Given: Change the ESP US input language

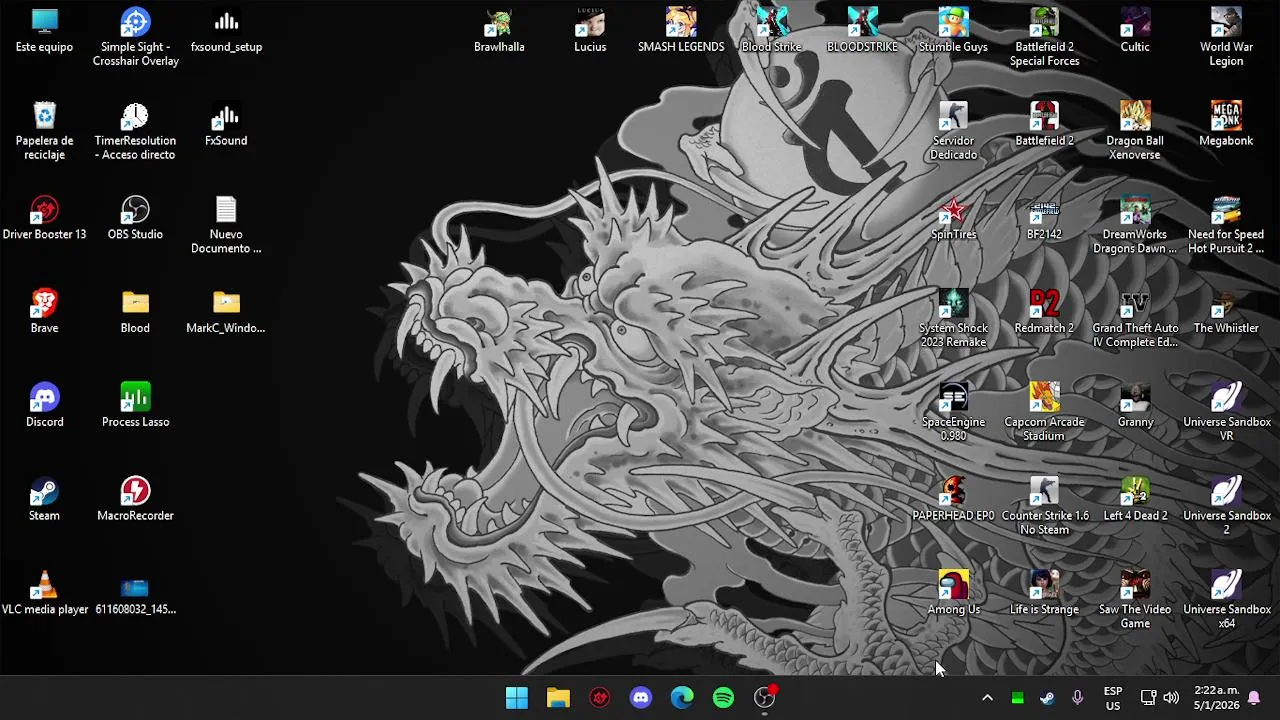Looking at the screenshot, I should pos(1112,698).
